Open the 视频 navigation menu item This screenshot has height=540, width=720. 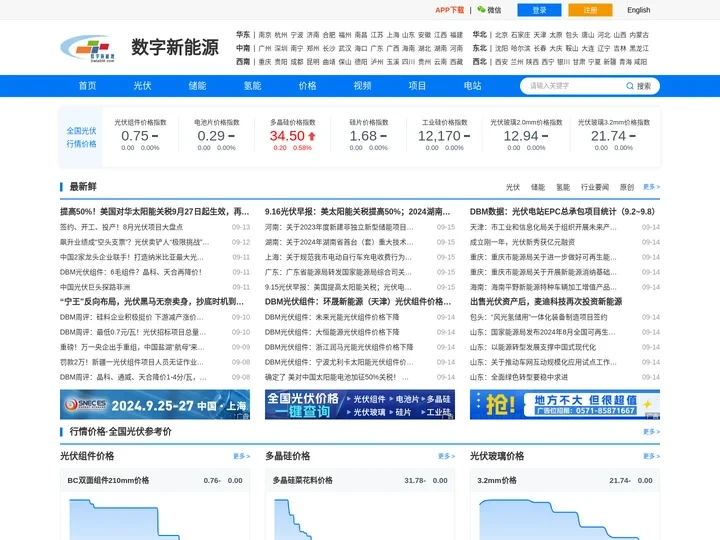click(362, 86)
